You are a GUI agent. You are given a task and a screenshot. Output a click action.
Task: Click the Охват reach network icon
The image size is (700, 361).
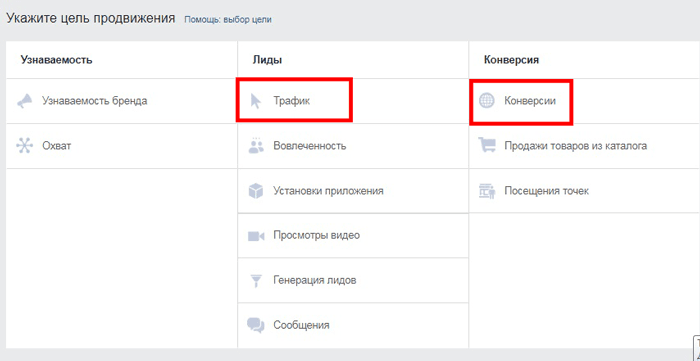coord(25,146)
